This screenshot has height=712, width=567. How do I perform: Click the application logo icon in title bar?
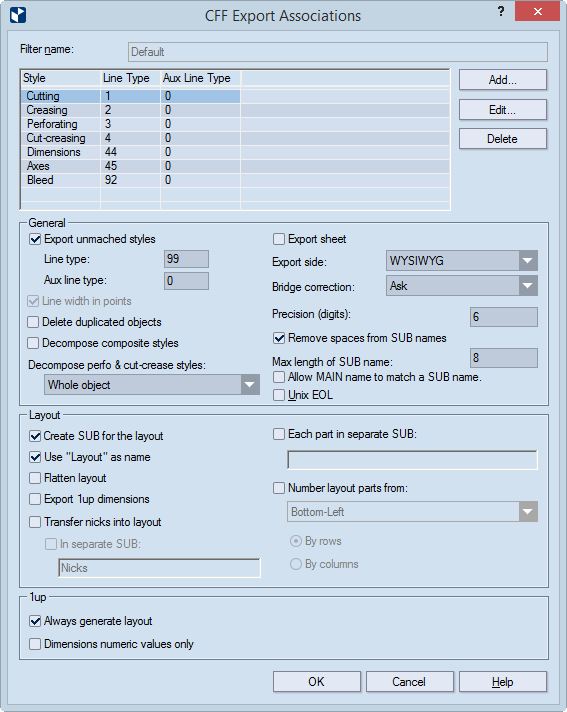(x=18, y=15)
